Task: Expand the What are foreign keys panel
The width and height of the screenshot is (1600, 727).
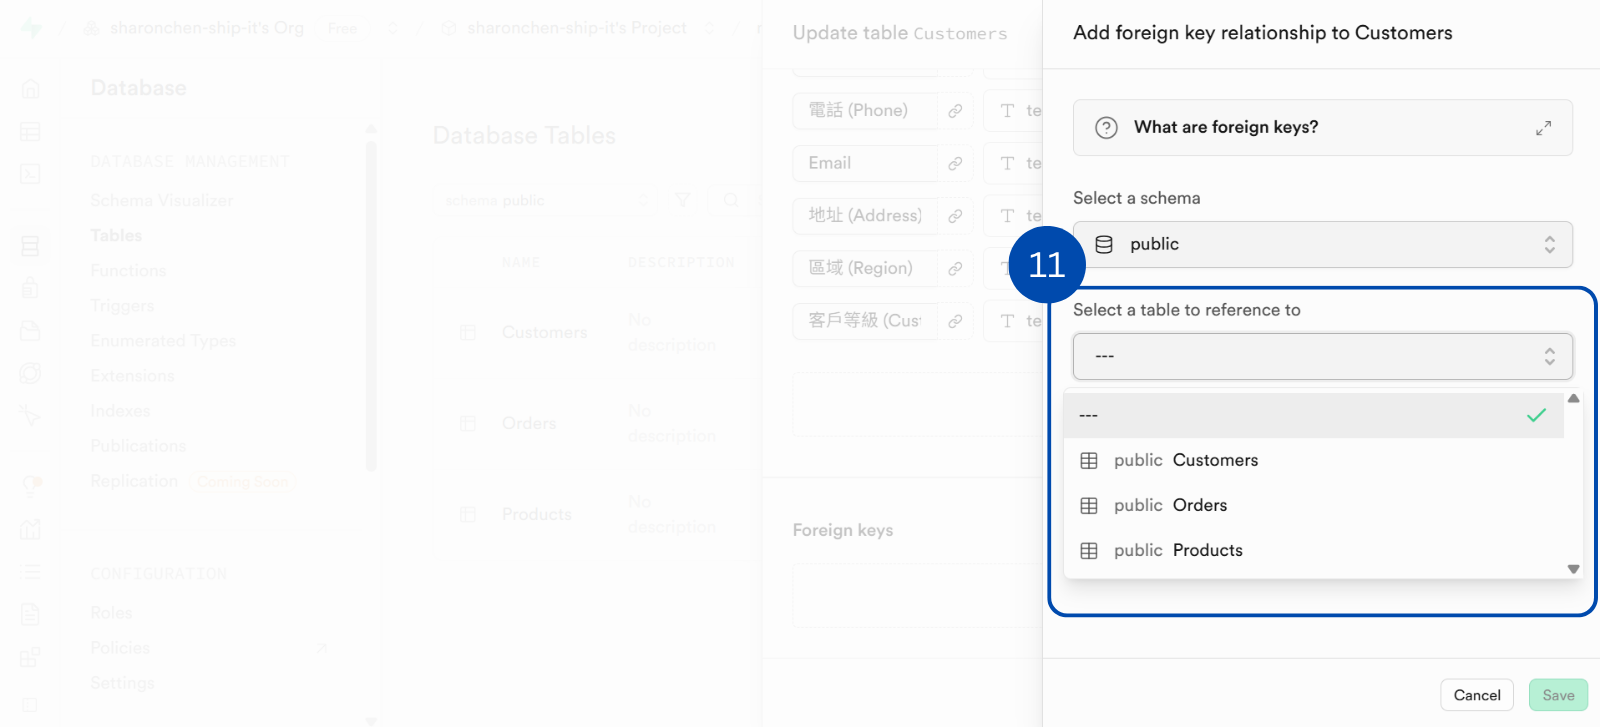Action: click(1543, 128)
